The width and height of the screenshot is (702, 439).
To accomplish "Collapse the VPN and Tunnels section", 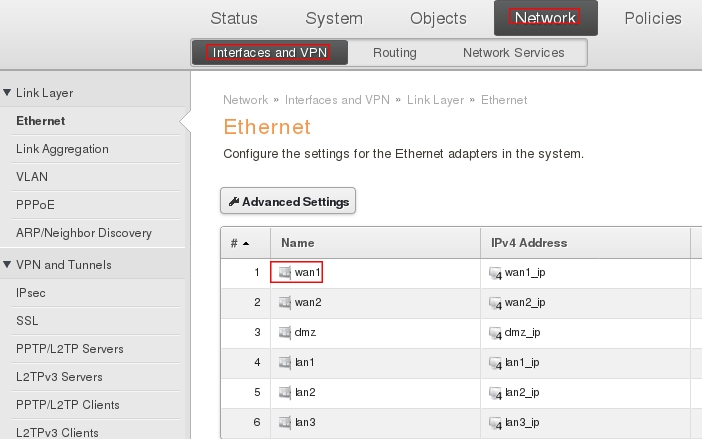I will click(8, 265).
